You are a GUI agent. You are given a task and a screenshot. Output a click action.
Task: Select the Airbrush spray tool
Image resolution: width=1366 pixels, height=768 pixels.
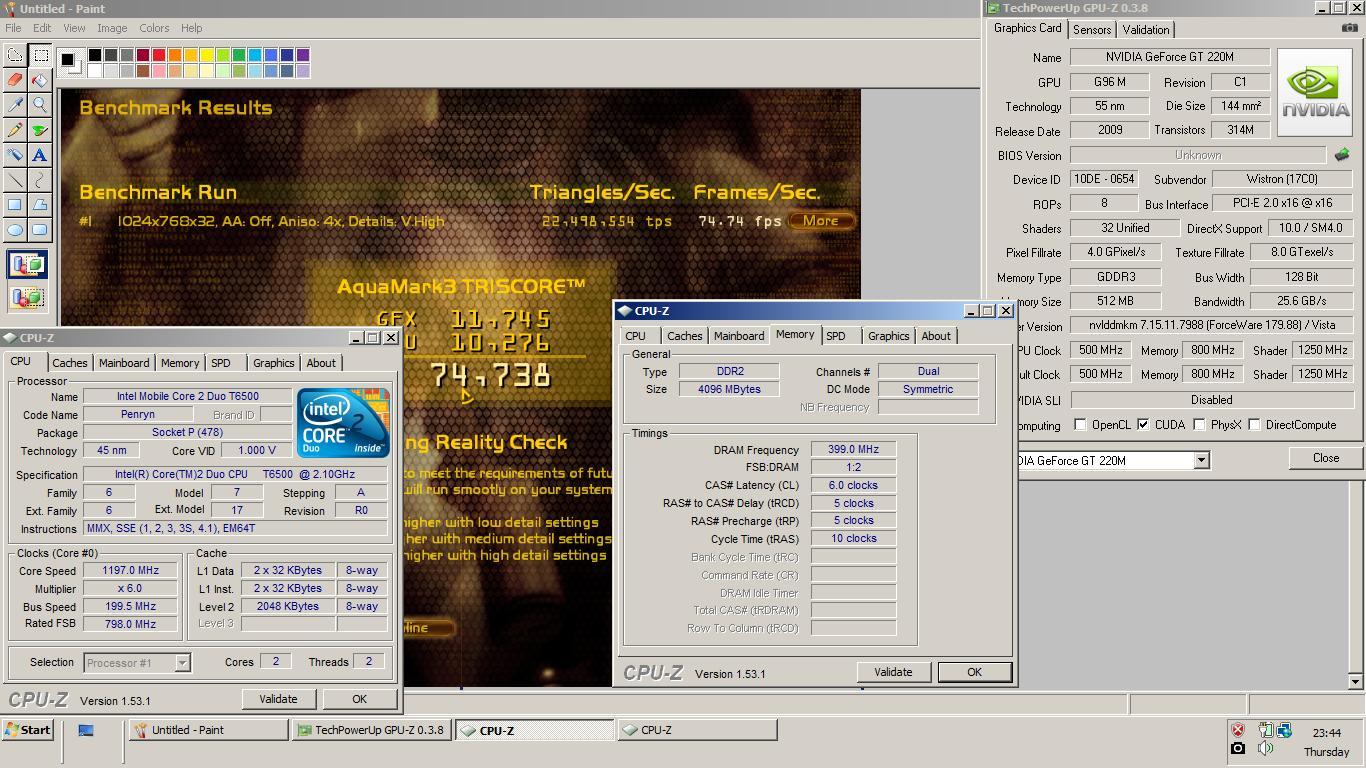(15, 155)
